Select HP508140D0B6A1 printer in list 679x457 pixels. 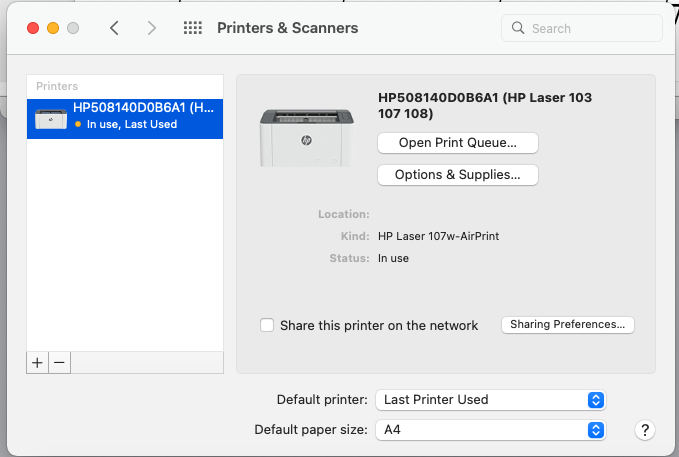[x=140, y=116]
